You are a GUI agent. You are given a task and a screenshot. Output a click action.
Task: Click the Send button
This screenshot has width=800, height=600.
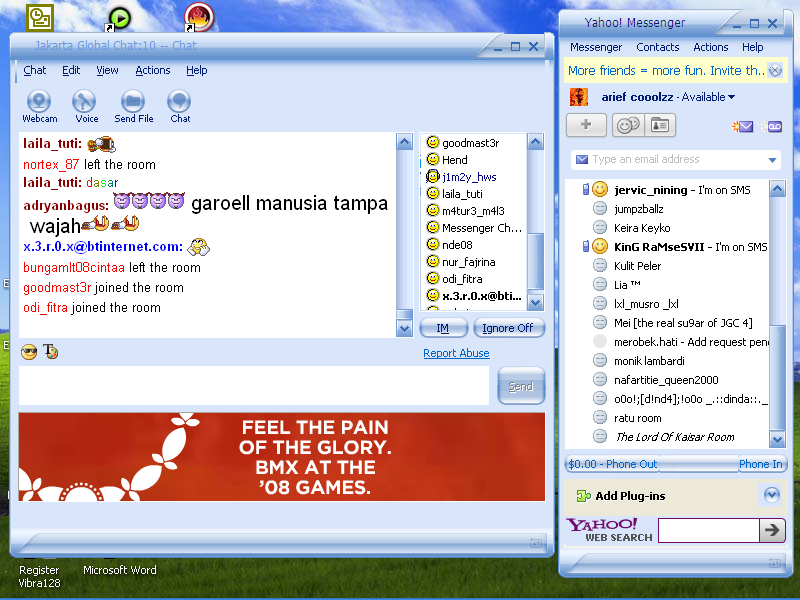coord(521,386)
